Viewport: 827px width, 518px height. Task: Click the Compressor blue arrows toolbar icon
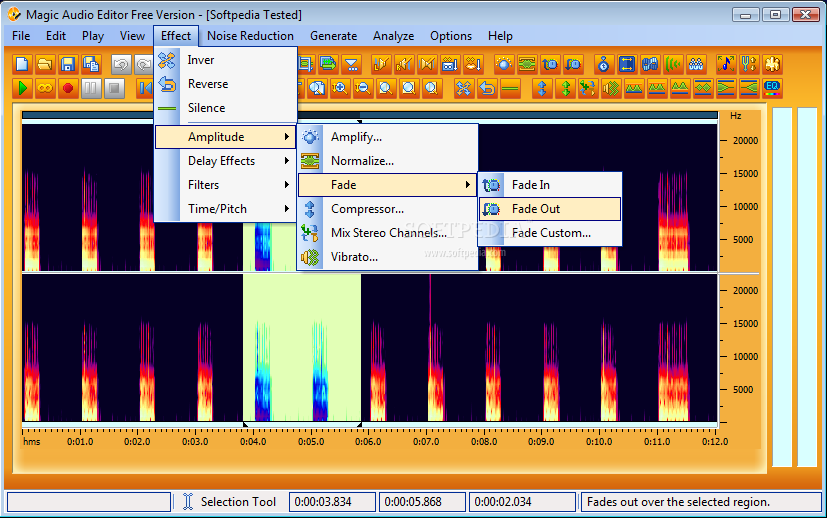[542, 88]
